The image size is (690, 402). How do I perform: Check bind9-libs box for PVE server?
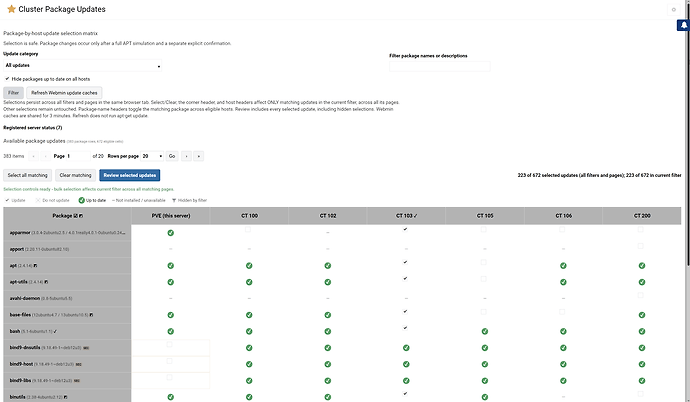[x=169, y=377]
